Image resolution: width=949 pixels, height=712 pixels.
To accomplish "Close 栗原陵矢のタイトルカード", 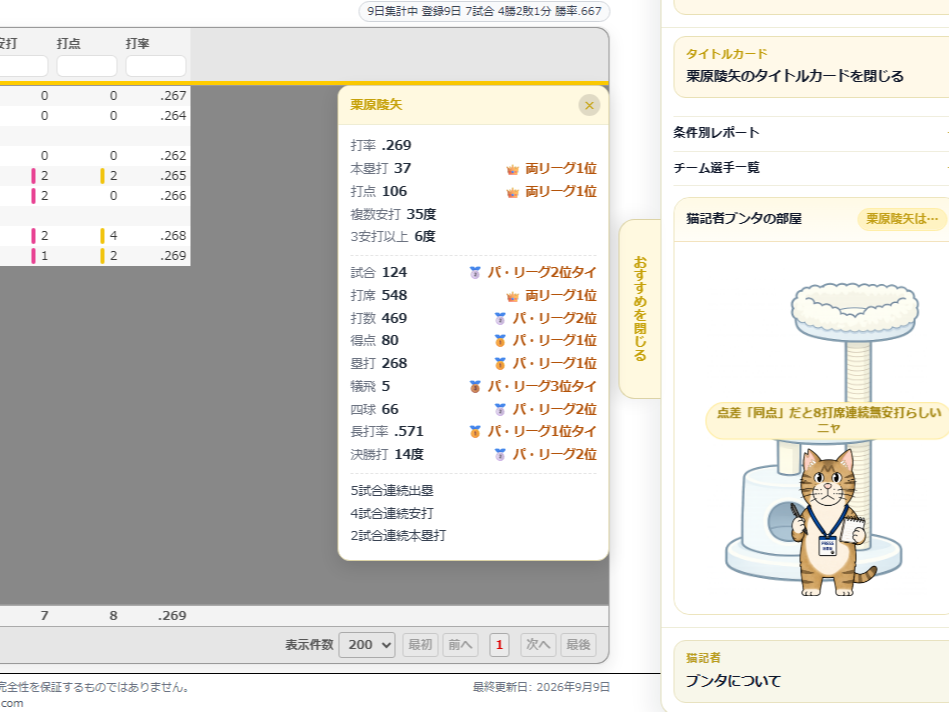I will coord(811,67).
